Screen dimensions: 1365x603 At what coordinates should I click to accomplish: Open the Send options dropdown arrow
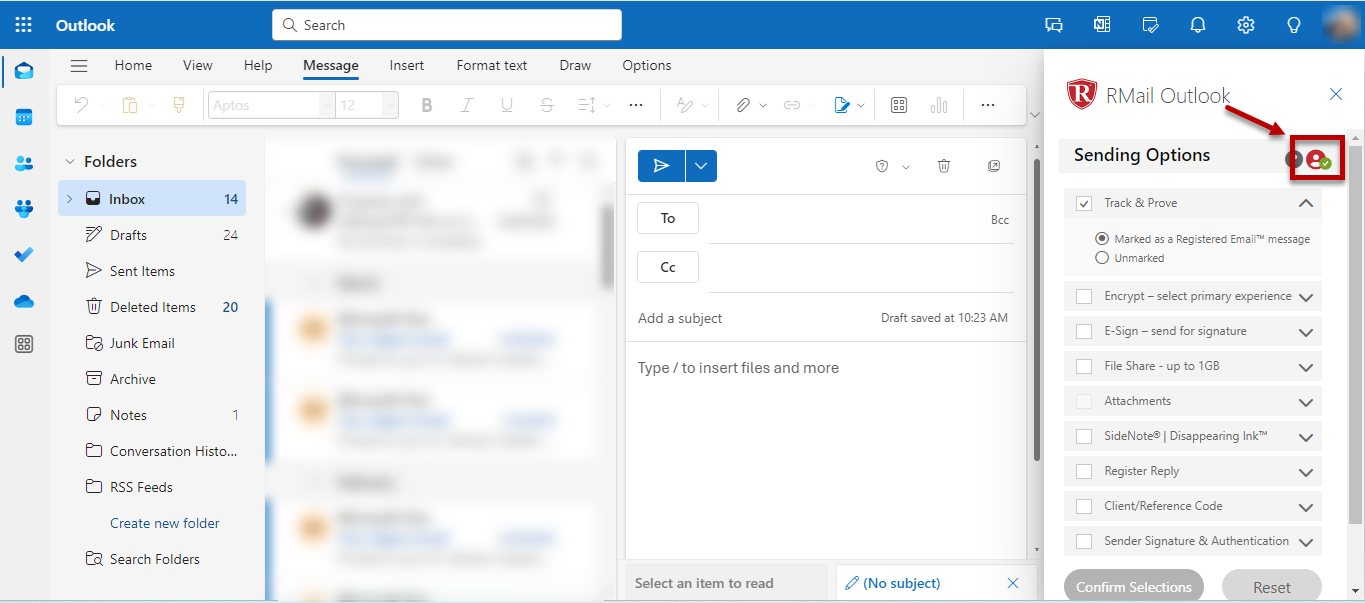tap(701, 166)
